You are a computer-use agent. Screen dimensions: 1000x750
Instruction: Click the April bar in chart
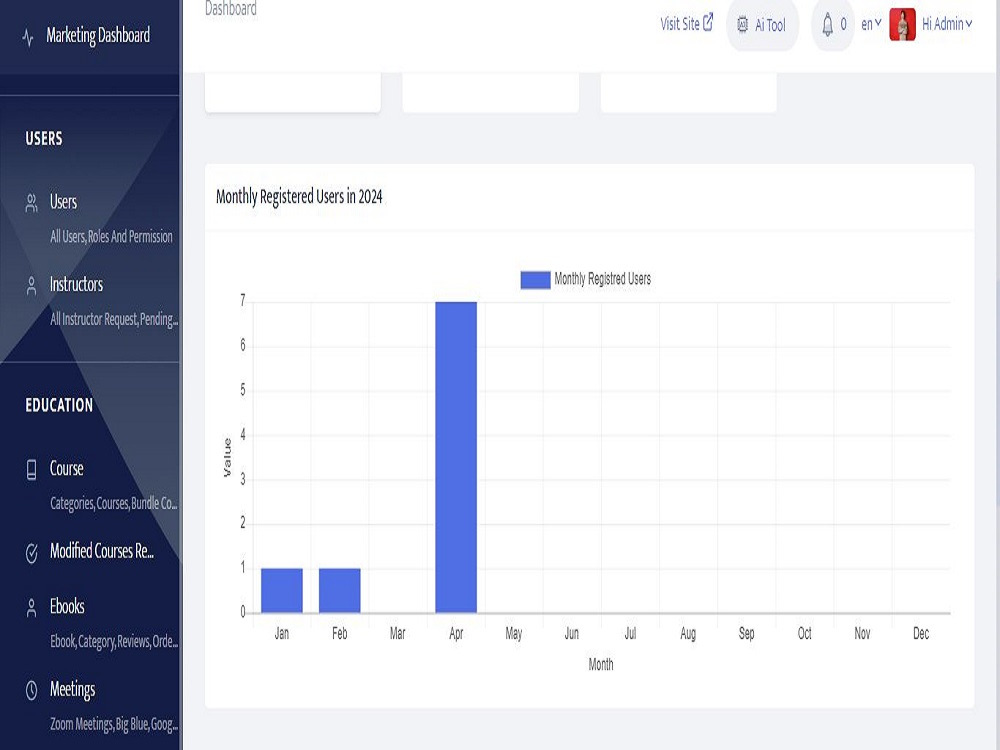pyautogui.click(x=456, y=457)
